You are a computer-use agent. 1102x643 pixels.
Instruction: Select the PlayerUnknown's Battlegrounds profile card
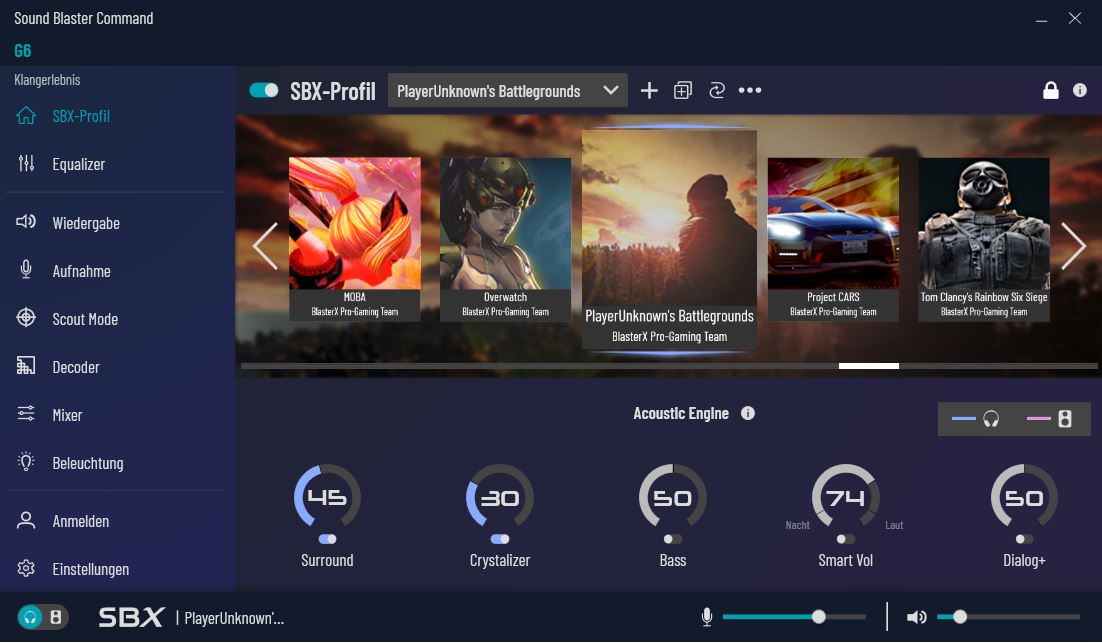[669, 239]
